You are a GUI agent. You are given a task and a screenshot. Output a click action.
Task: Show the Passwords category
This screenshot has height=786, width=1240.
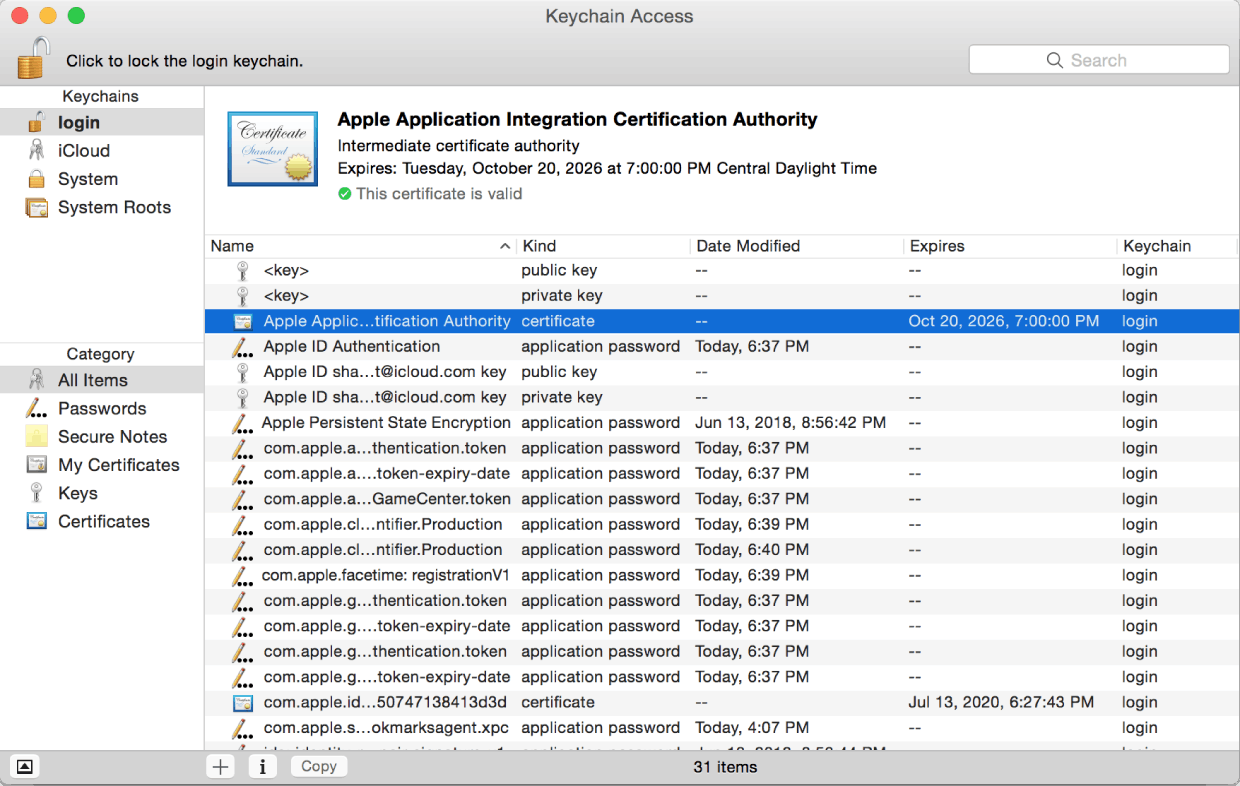[102, 408]
